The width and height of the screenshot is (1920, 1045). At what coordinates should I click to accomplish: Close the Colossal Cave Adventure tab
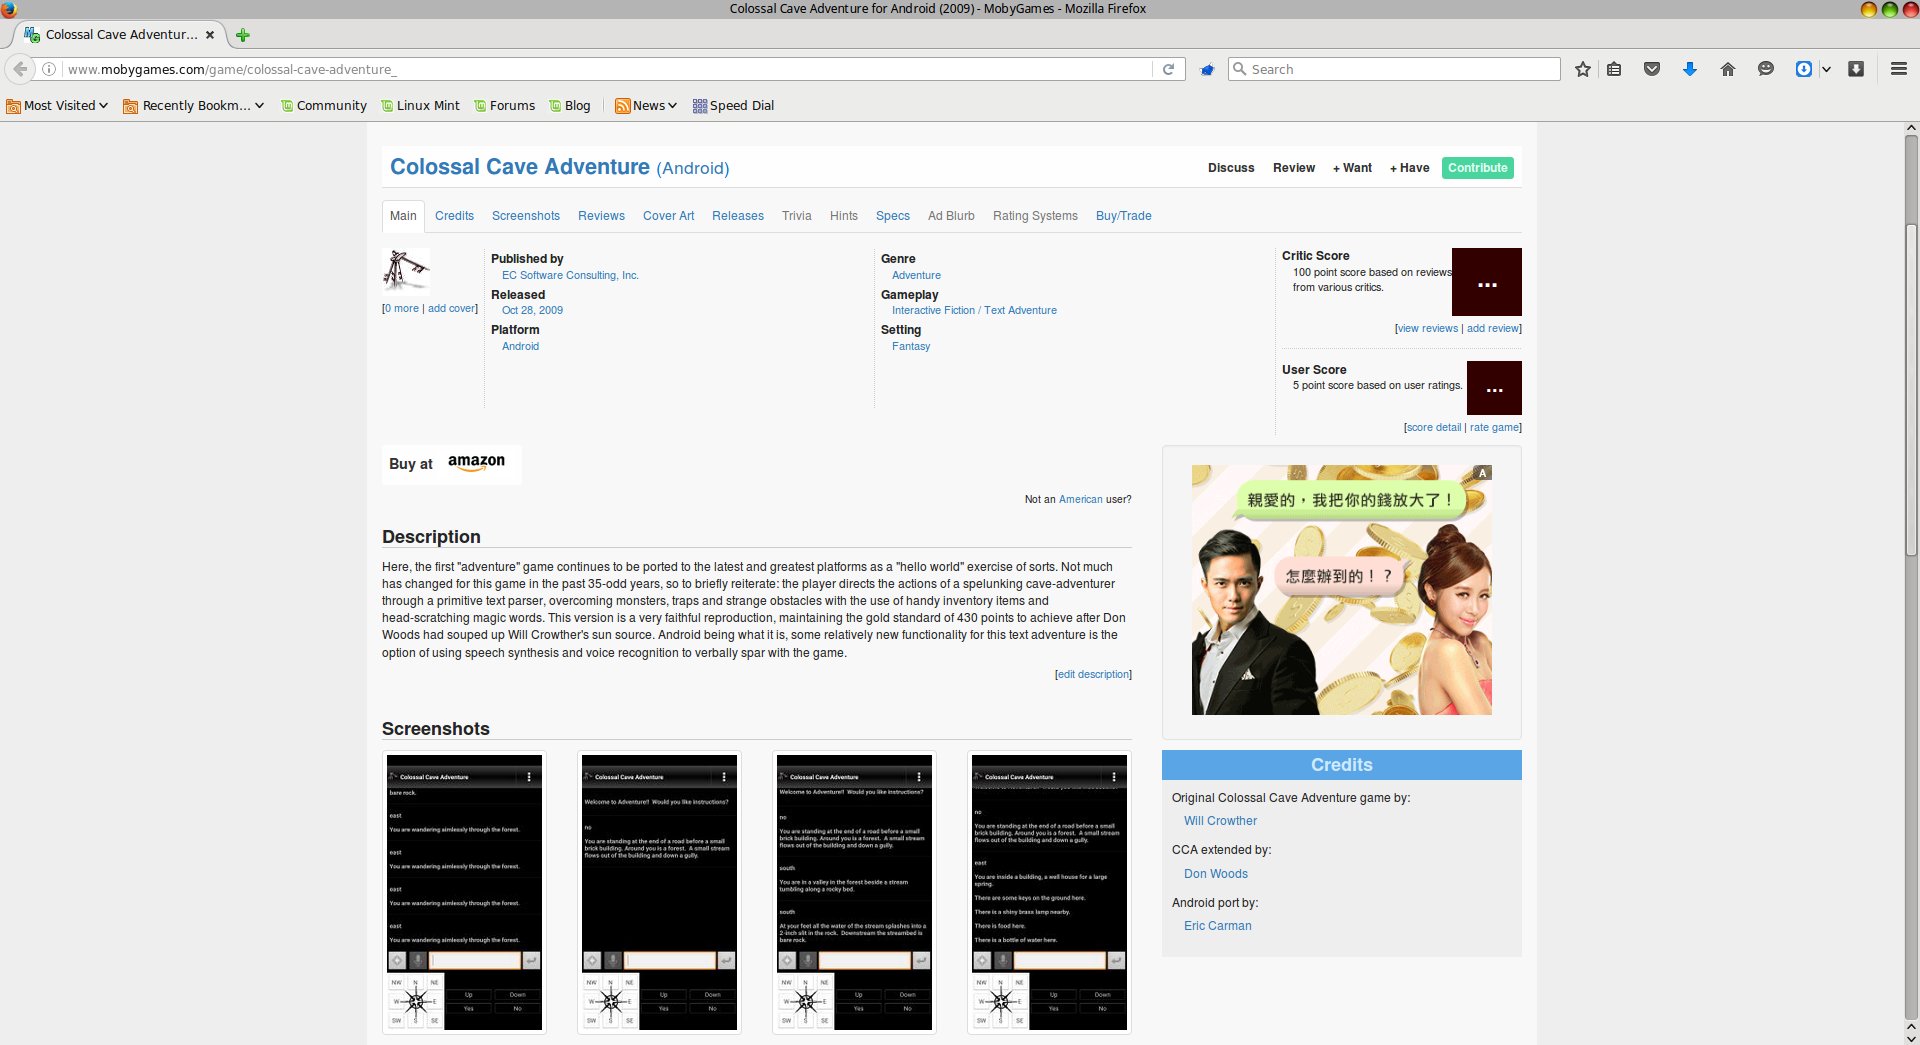click(x=210, y=35)
